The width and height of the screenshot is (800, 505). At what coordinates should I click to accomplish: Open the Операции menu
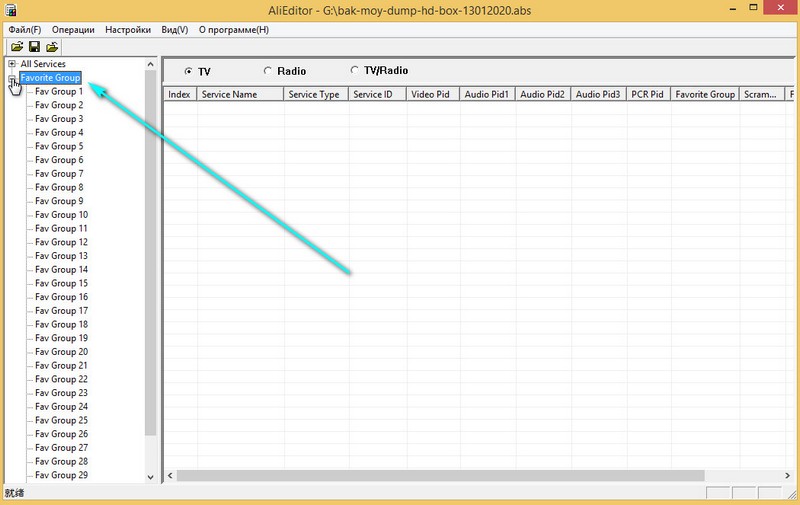(73, 30)
